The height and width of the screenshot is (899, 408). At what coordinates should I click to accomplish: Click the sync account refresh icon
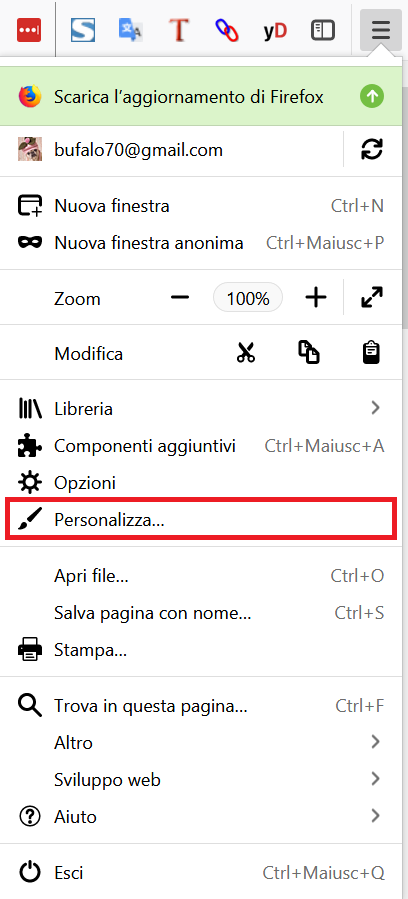372,150
